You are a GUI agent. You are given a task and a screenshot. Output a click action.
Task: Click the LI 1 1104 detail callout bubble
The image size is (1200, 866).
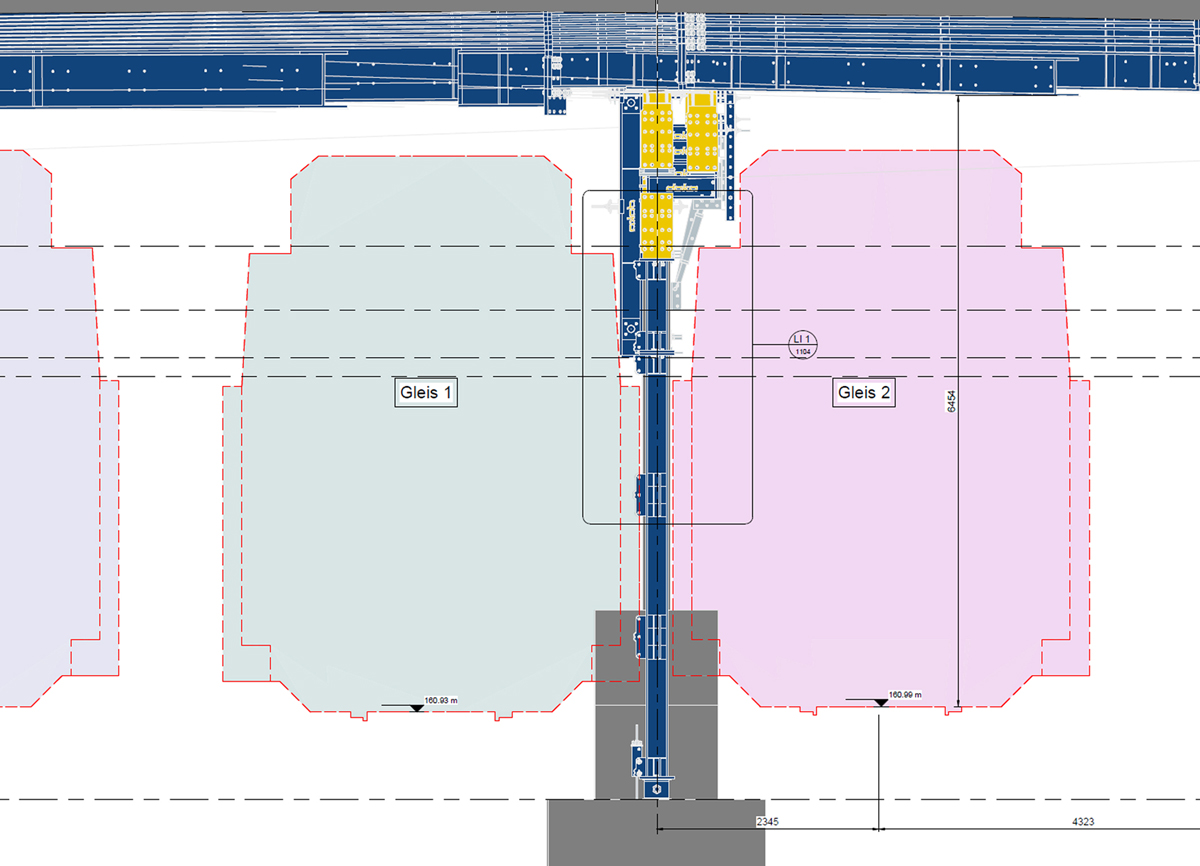801,345
